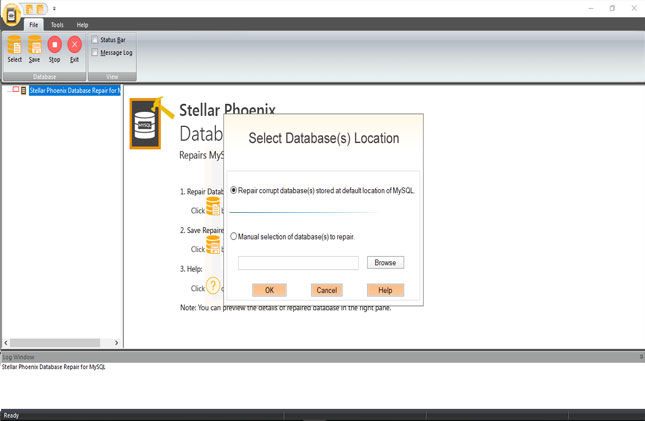
Task: Restore down the application window
Action: [x=613, y=8]
